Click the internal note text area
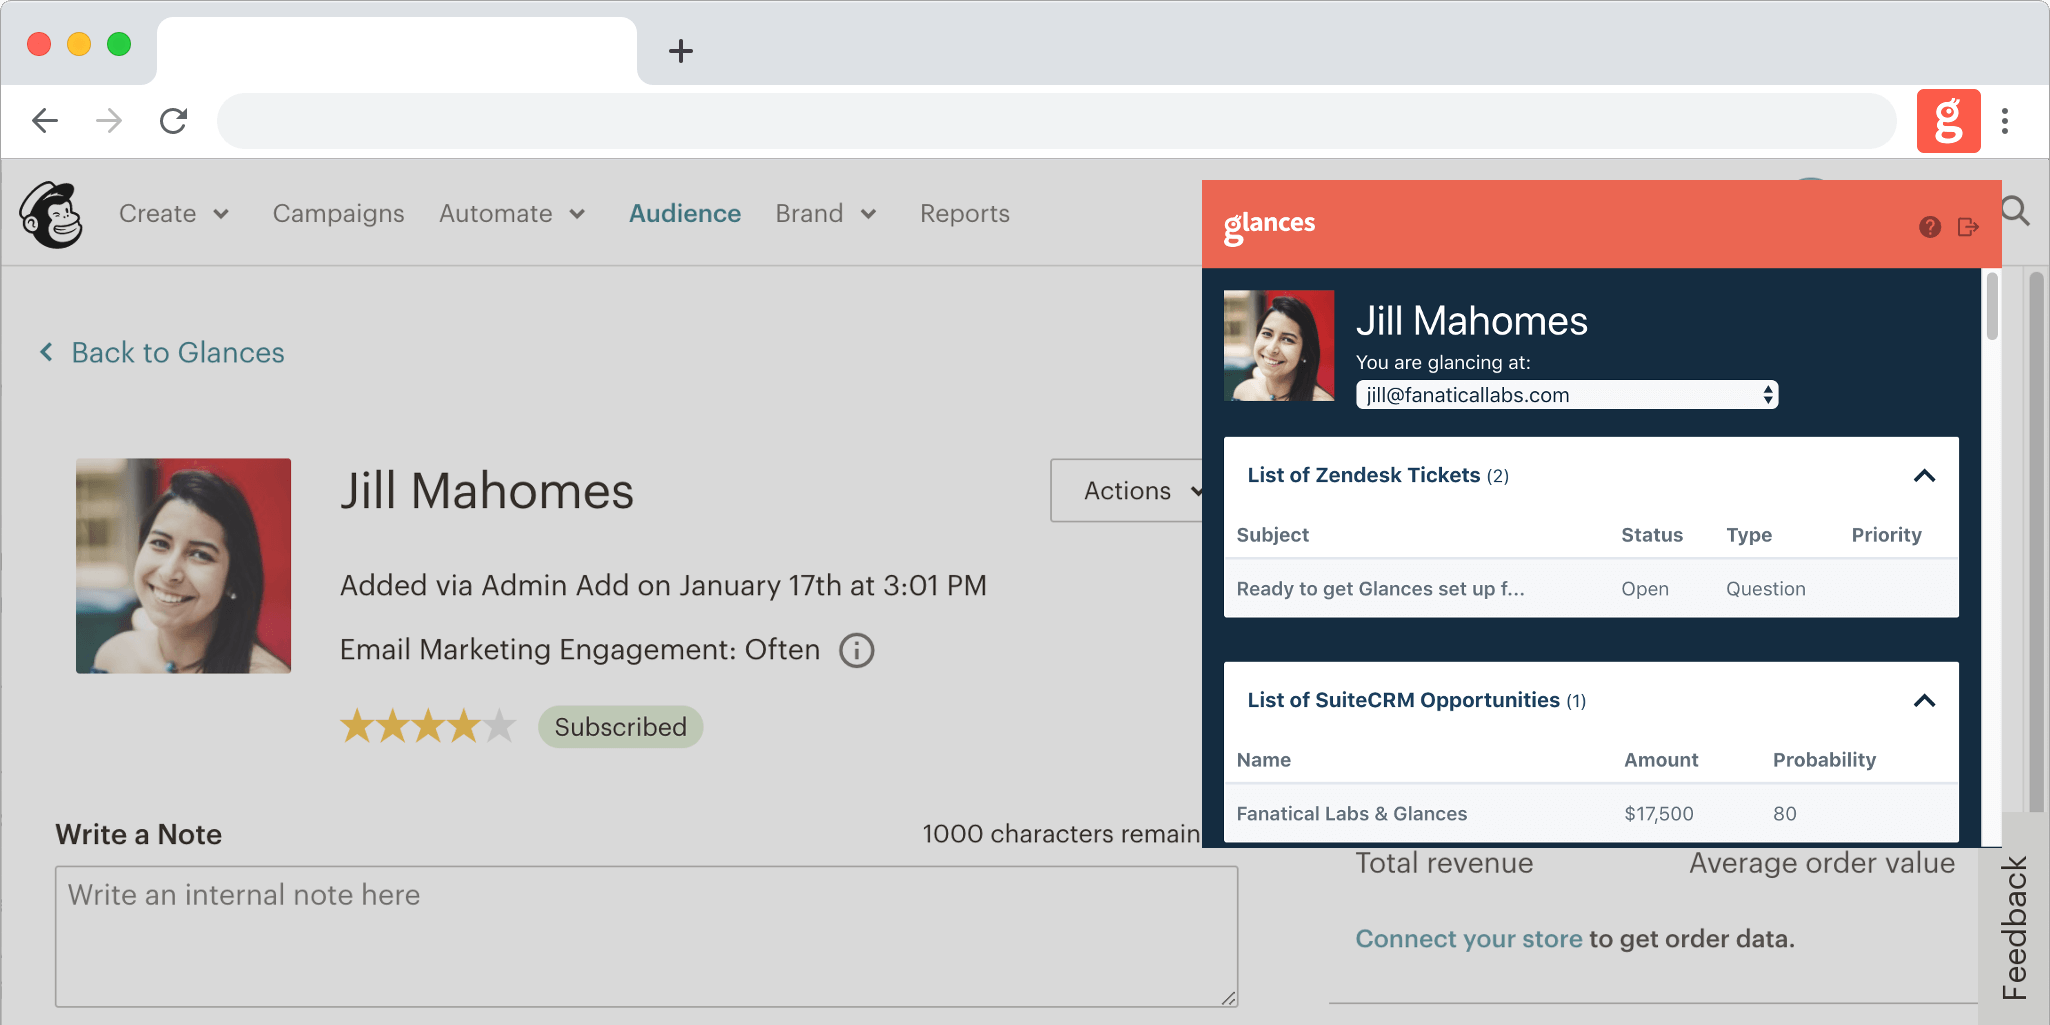 click(x=646, y=936)
